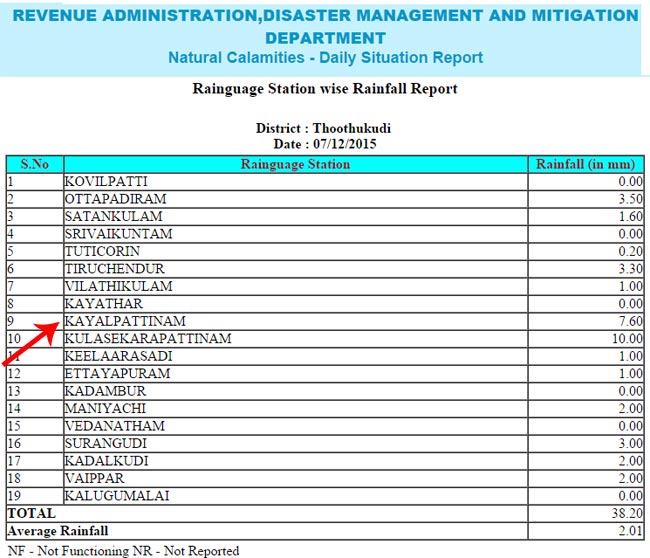Select the 3.00 rainfall value
Image resolution: width=650 pixels, height=558 pixels.
[631, 444]
